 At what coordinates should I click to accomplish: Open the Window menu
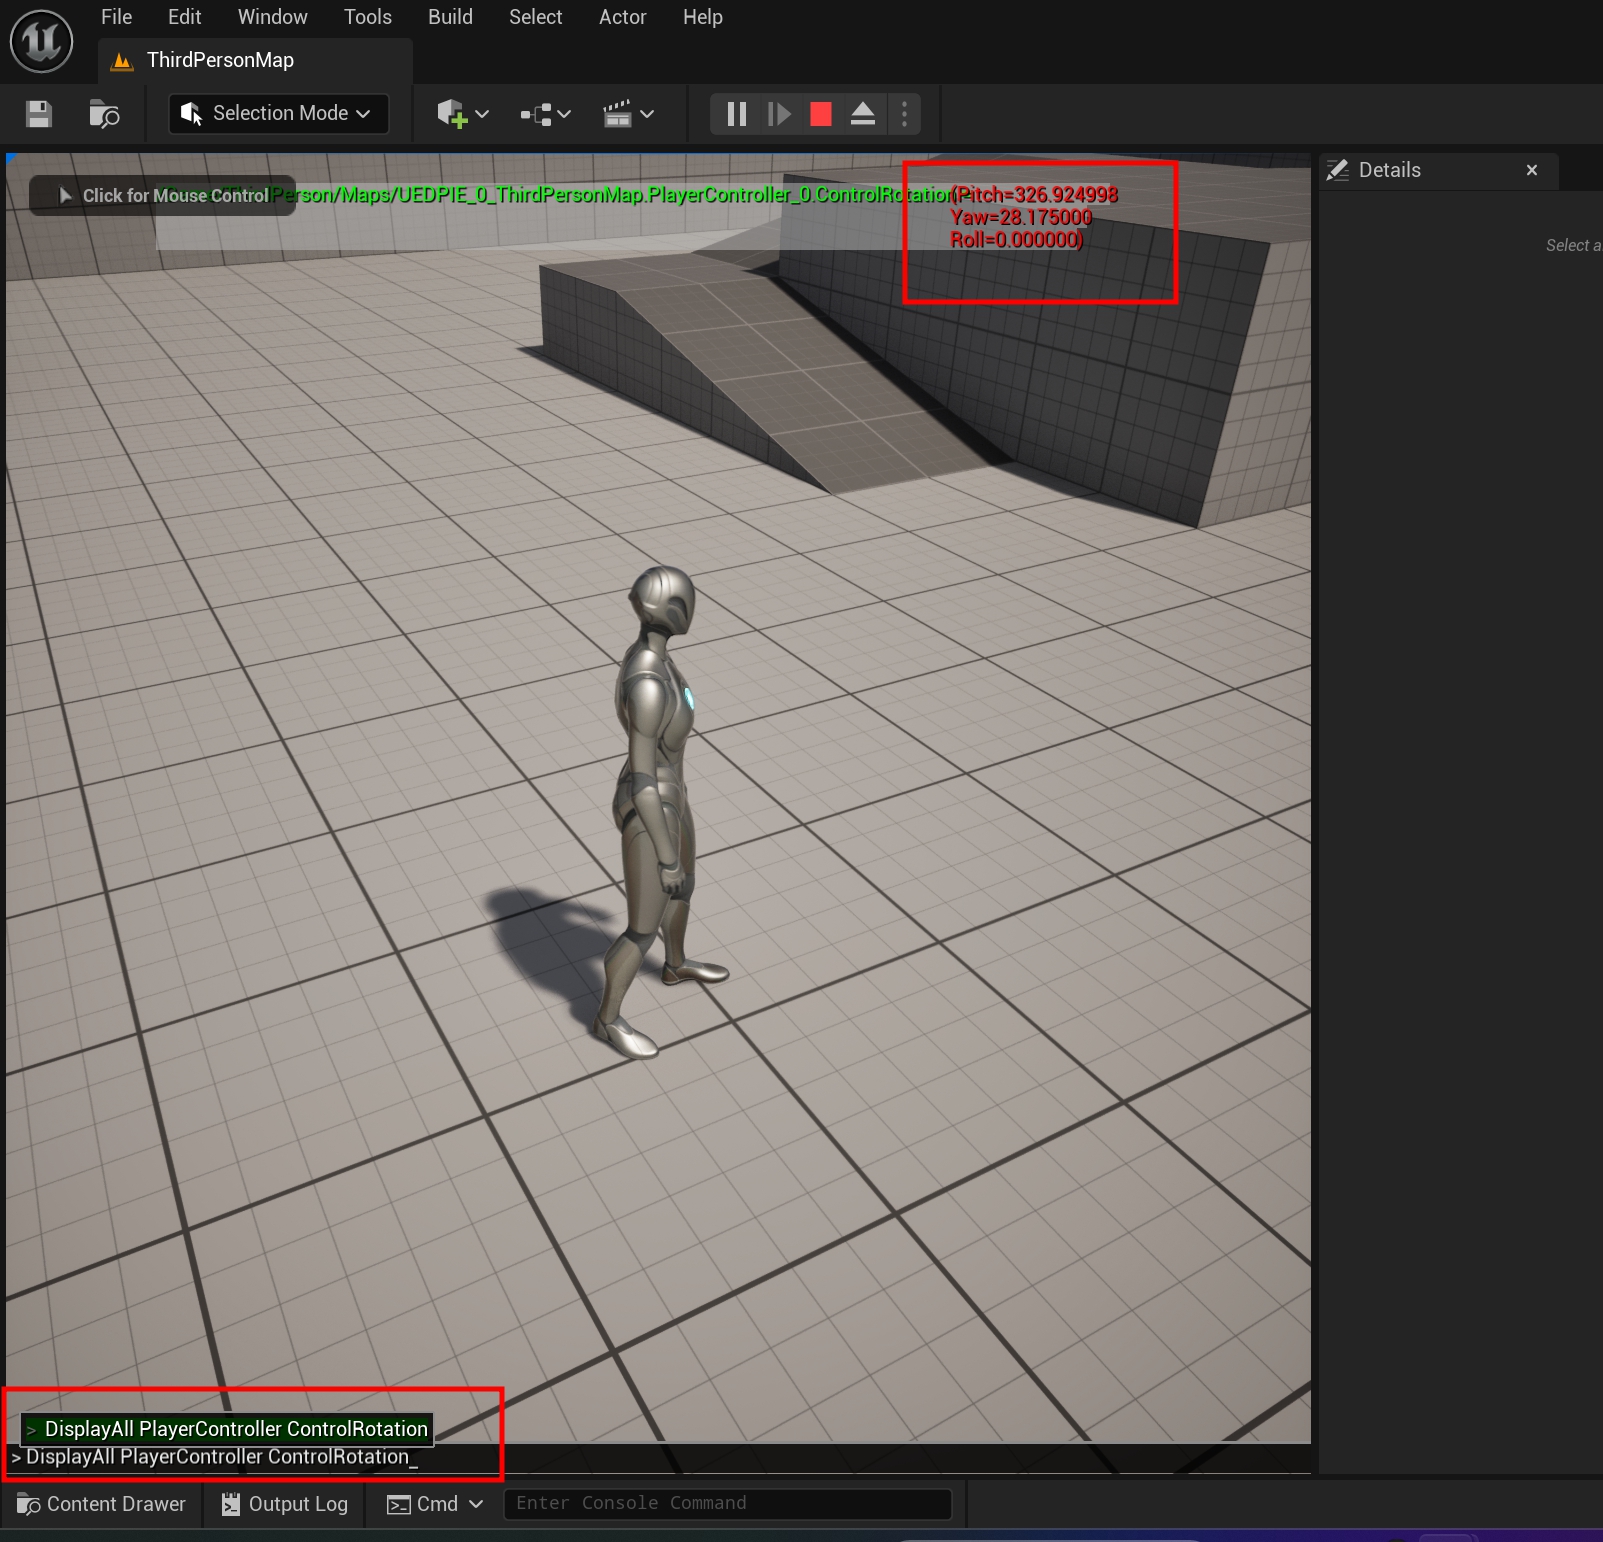point(272,17)
